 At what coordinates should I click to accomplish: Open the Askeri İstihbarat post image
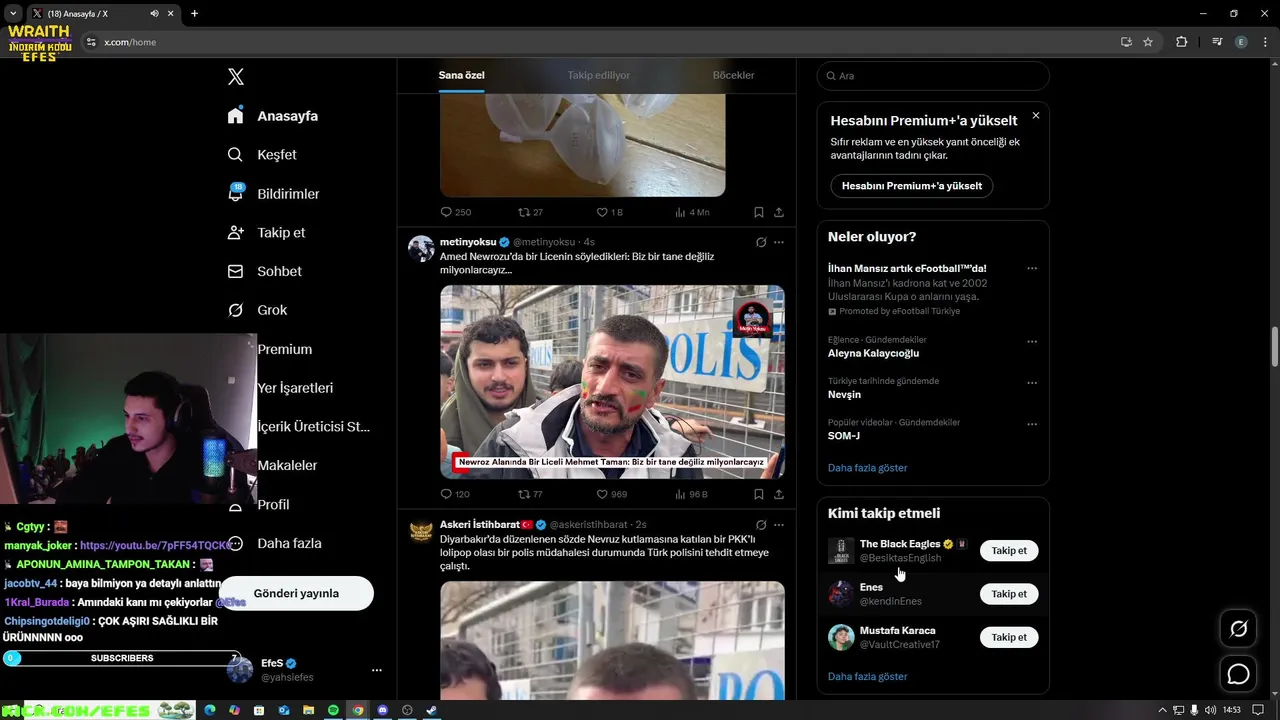point(612,640)
